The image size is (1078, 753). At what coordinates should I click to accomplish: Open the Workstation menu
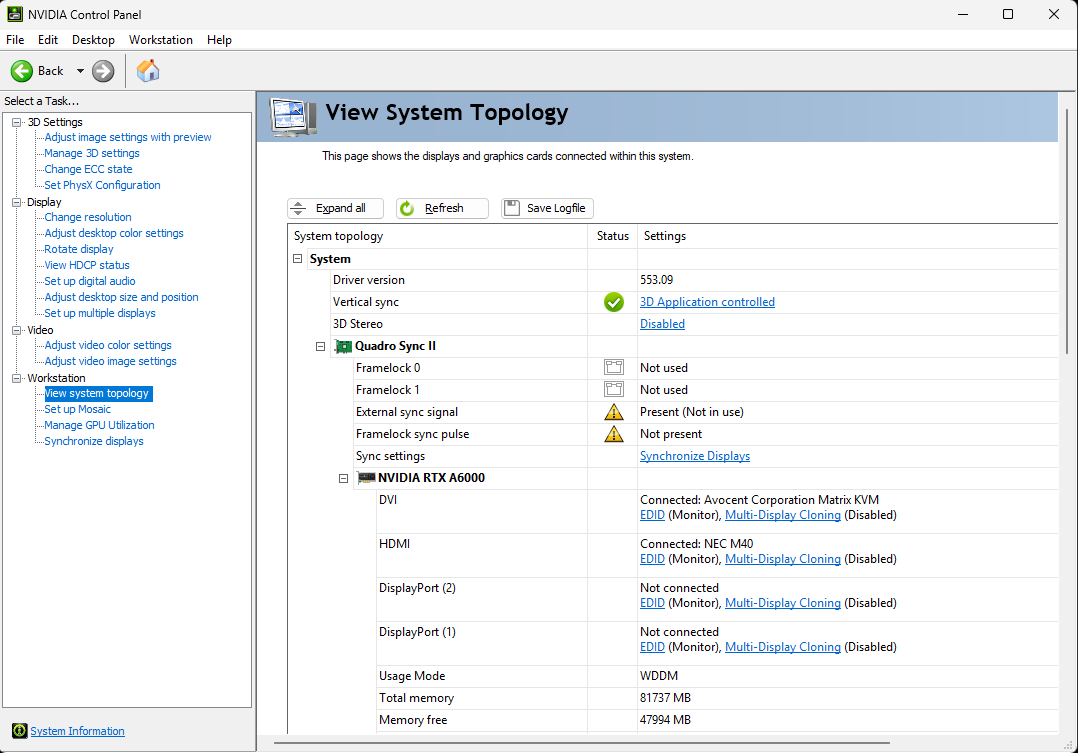click(x=161, y=40)
